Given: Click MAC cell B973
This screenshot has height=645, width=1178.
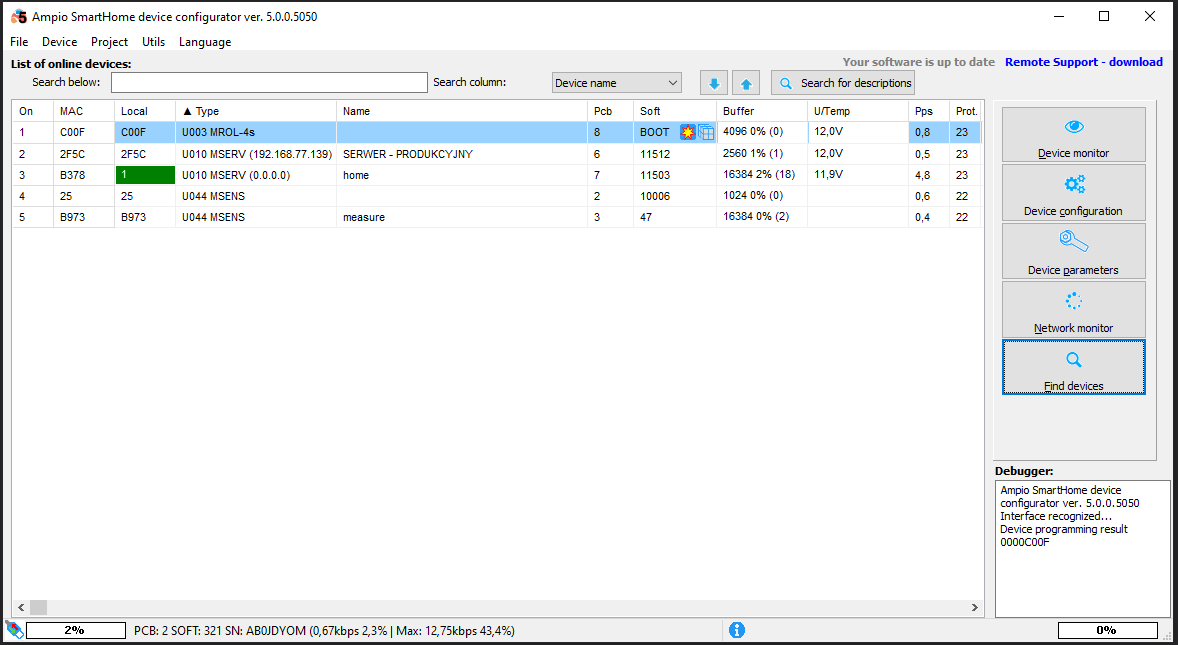Looking at the screenshot, I should pos(83,217).
